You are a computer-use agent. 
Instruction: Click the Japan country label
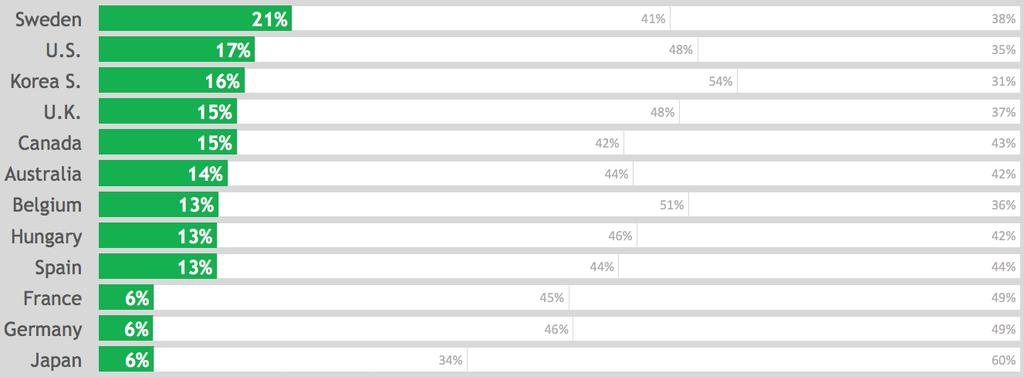click(56, 361)
